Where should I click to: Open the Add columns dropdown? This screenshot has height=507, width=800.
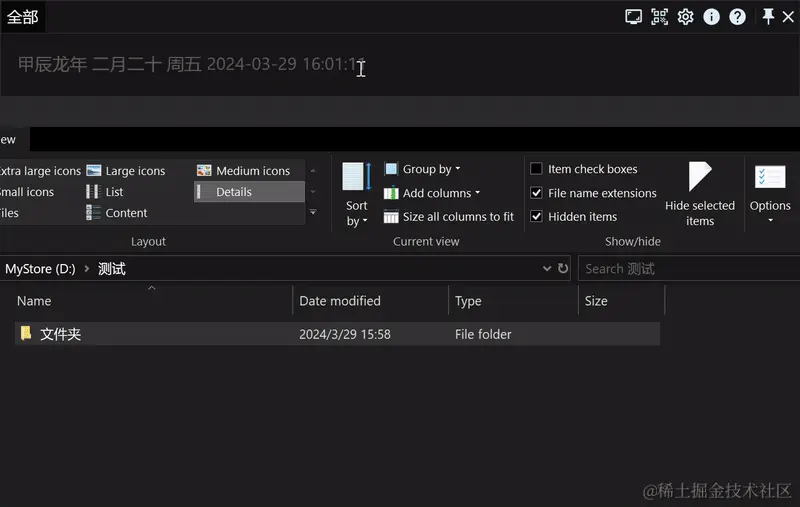(x=432, y=193)
